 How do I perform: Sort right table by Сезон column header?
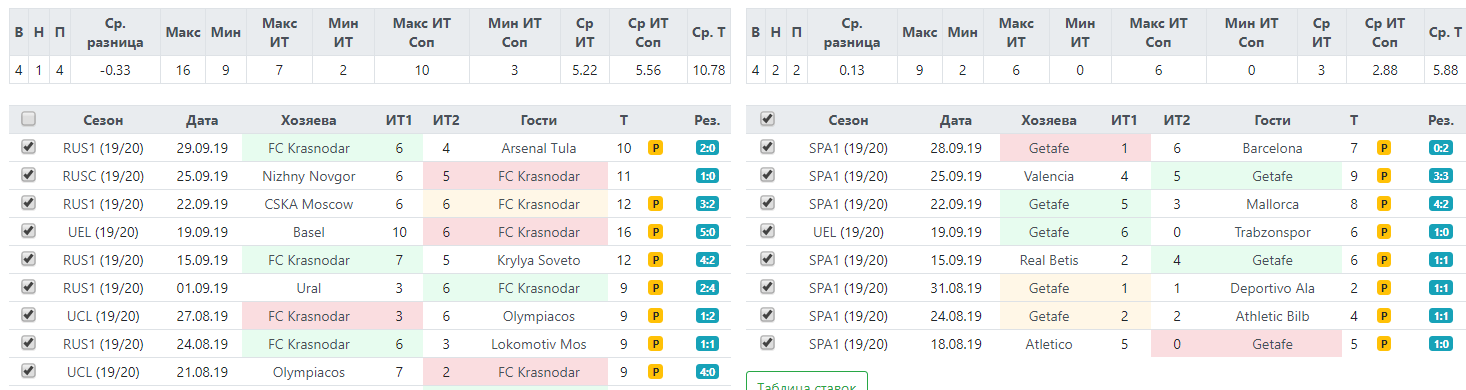(848, 120)
